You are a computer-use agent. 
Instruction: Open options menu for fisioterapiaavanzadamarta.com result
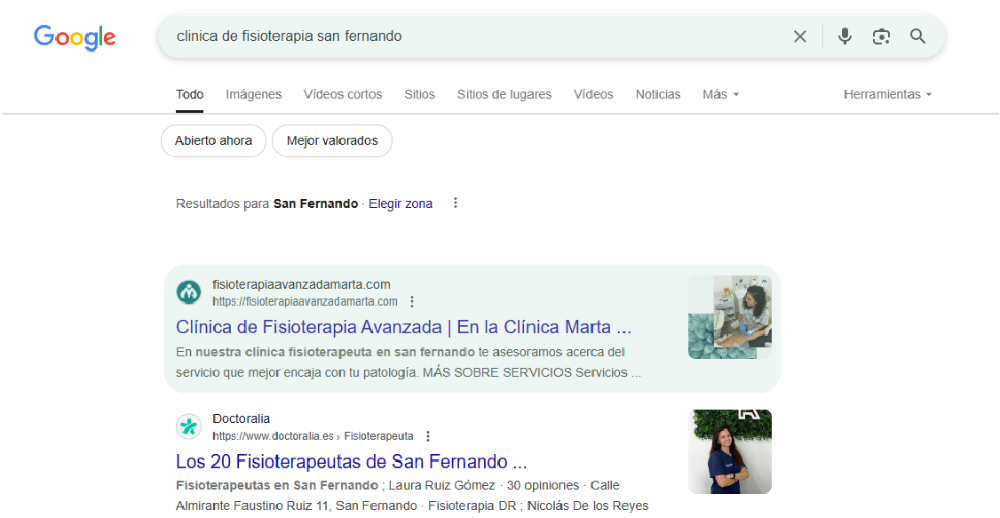(412, 301)
